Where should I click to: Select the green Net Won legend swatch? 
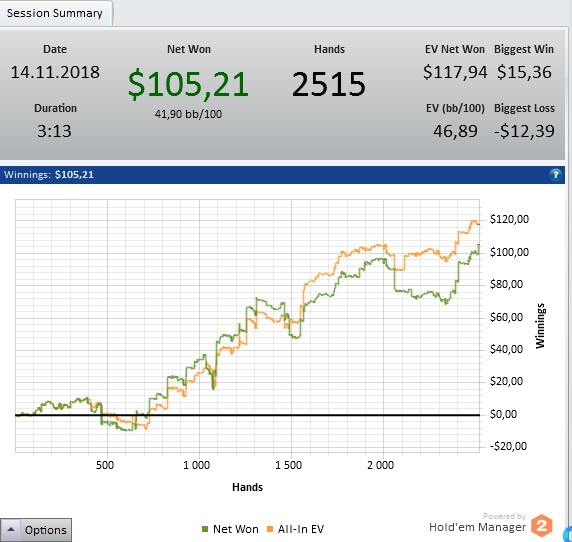click(x=205, y=529)
